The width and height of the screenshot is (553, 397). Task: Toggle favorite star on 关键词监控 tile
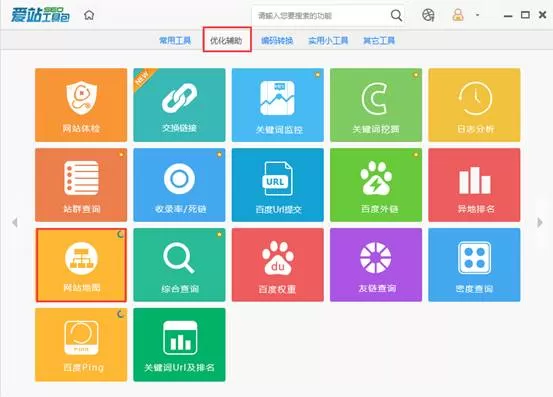317,75
